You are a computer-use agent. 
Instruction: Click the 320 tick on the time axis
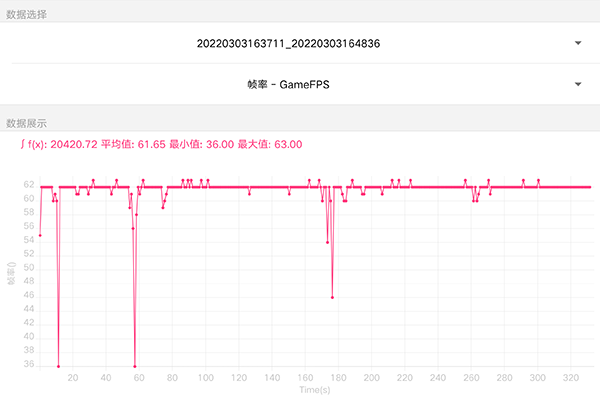click(570, 378)
